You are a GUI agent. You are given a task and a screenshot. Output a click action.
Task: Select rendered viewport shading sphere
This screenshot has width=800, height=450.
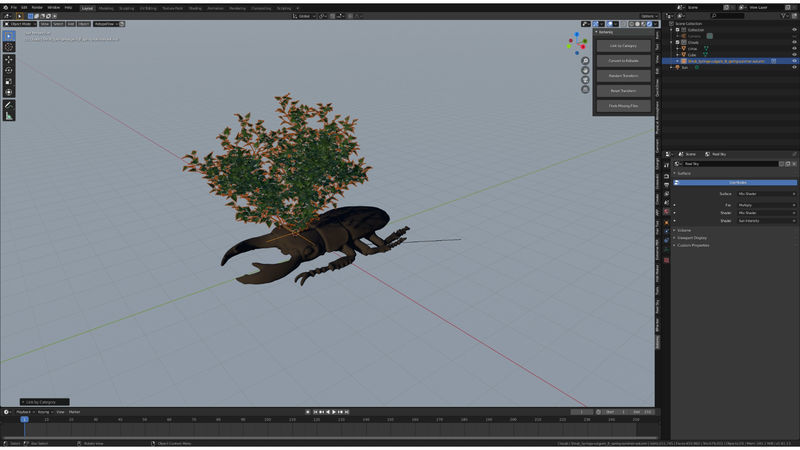pyautogui.click(x=649, y=24)
